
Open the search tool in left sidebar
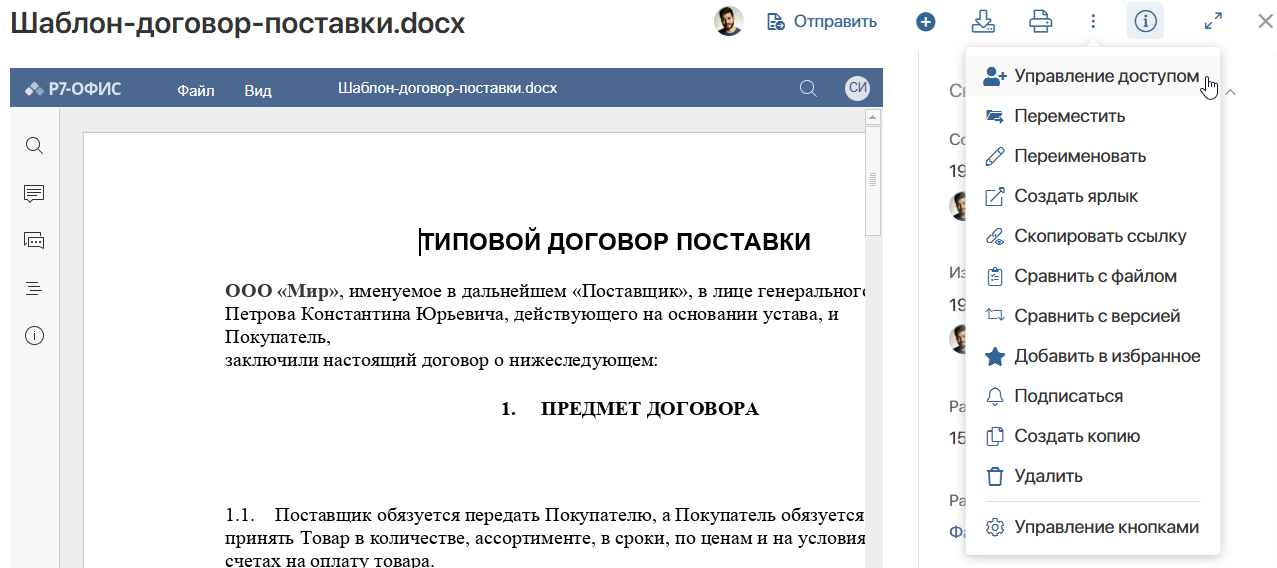tap(34, 146)
